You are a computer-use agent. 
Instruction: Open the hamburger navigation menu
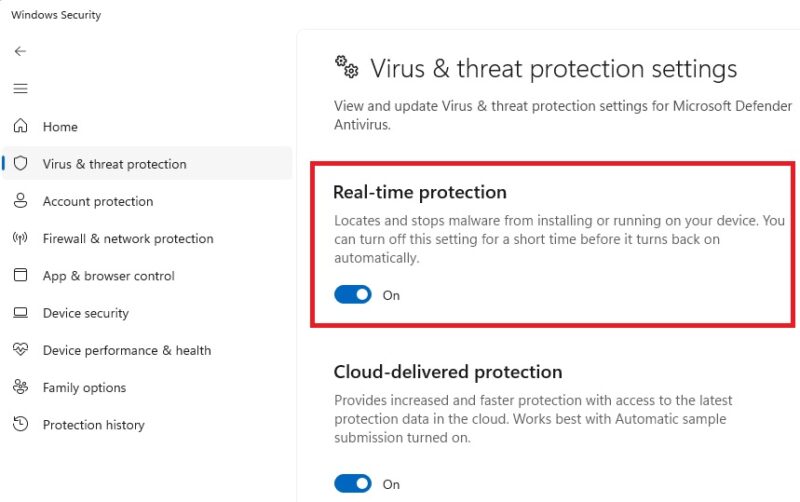click(20, 89)
